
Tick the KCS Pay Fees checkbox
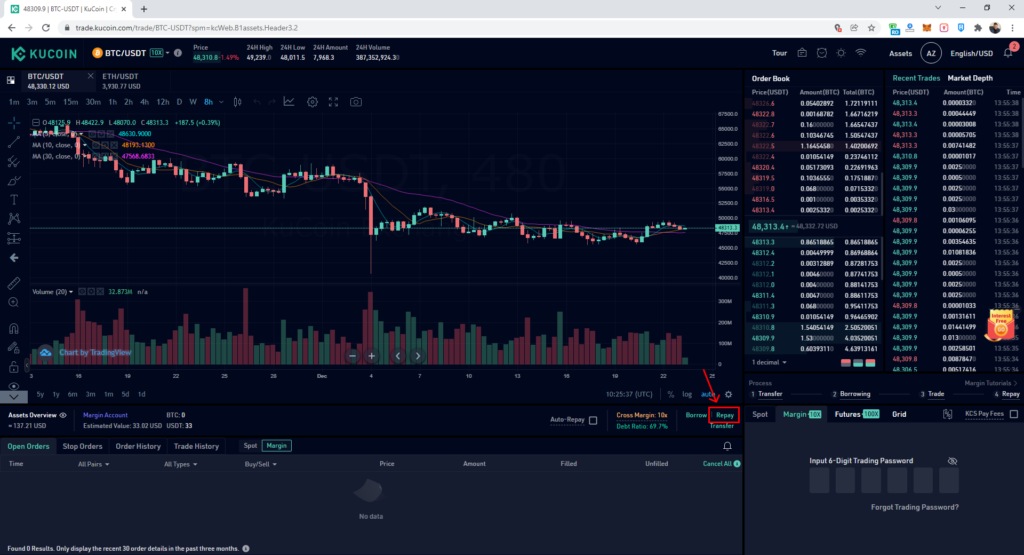click(1013, 414)
